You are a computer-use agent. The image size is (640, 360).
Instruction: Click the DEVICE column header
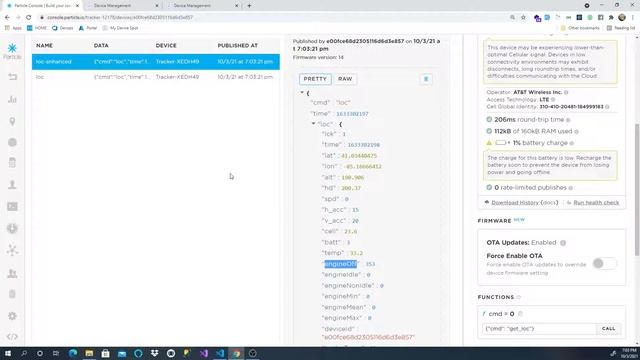click(166, 45)
